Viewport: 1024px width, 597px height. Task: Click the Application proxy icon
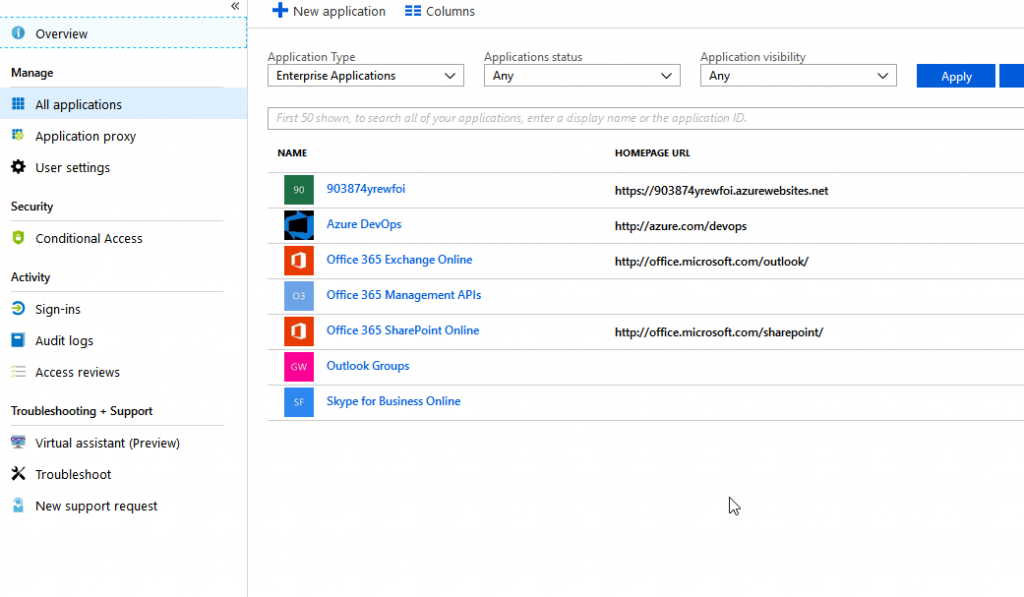[18, 135]
